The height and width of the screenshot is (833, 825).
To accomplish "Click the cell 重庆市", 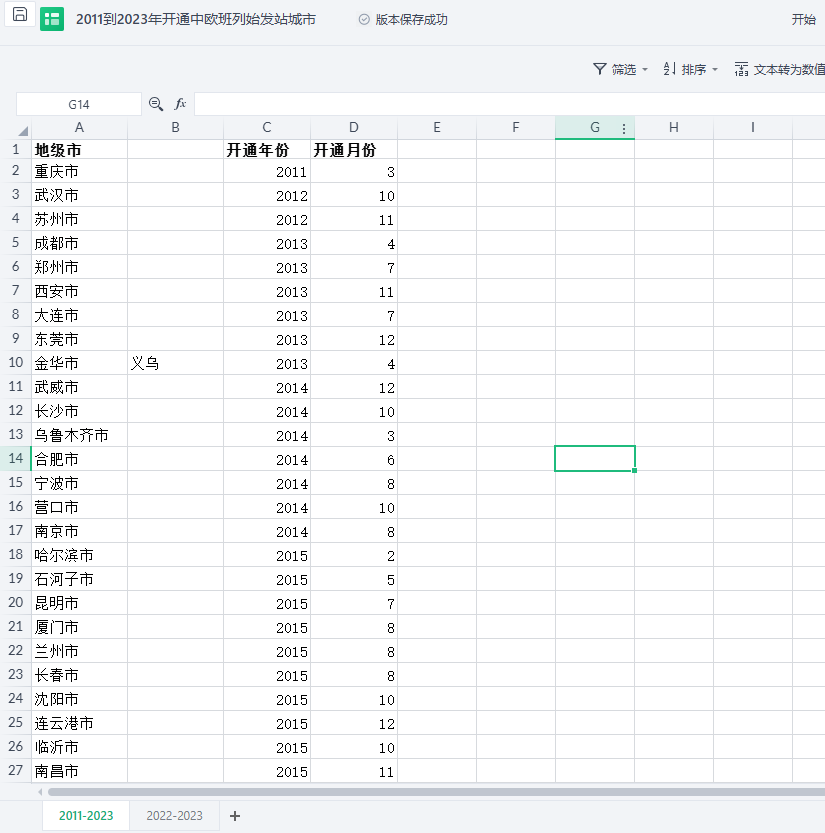I will pyautogui.click(x=79, y=171).
